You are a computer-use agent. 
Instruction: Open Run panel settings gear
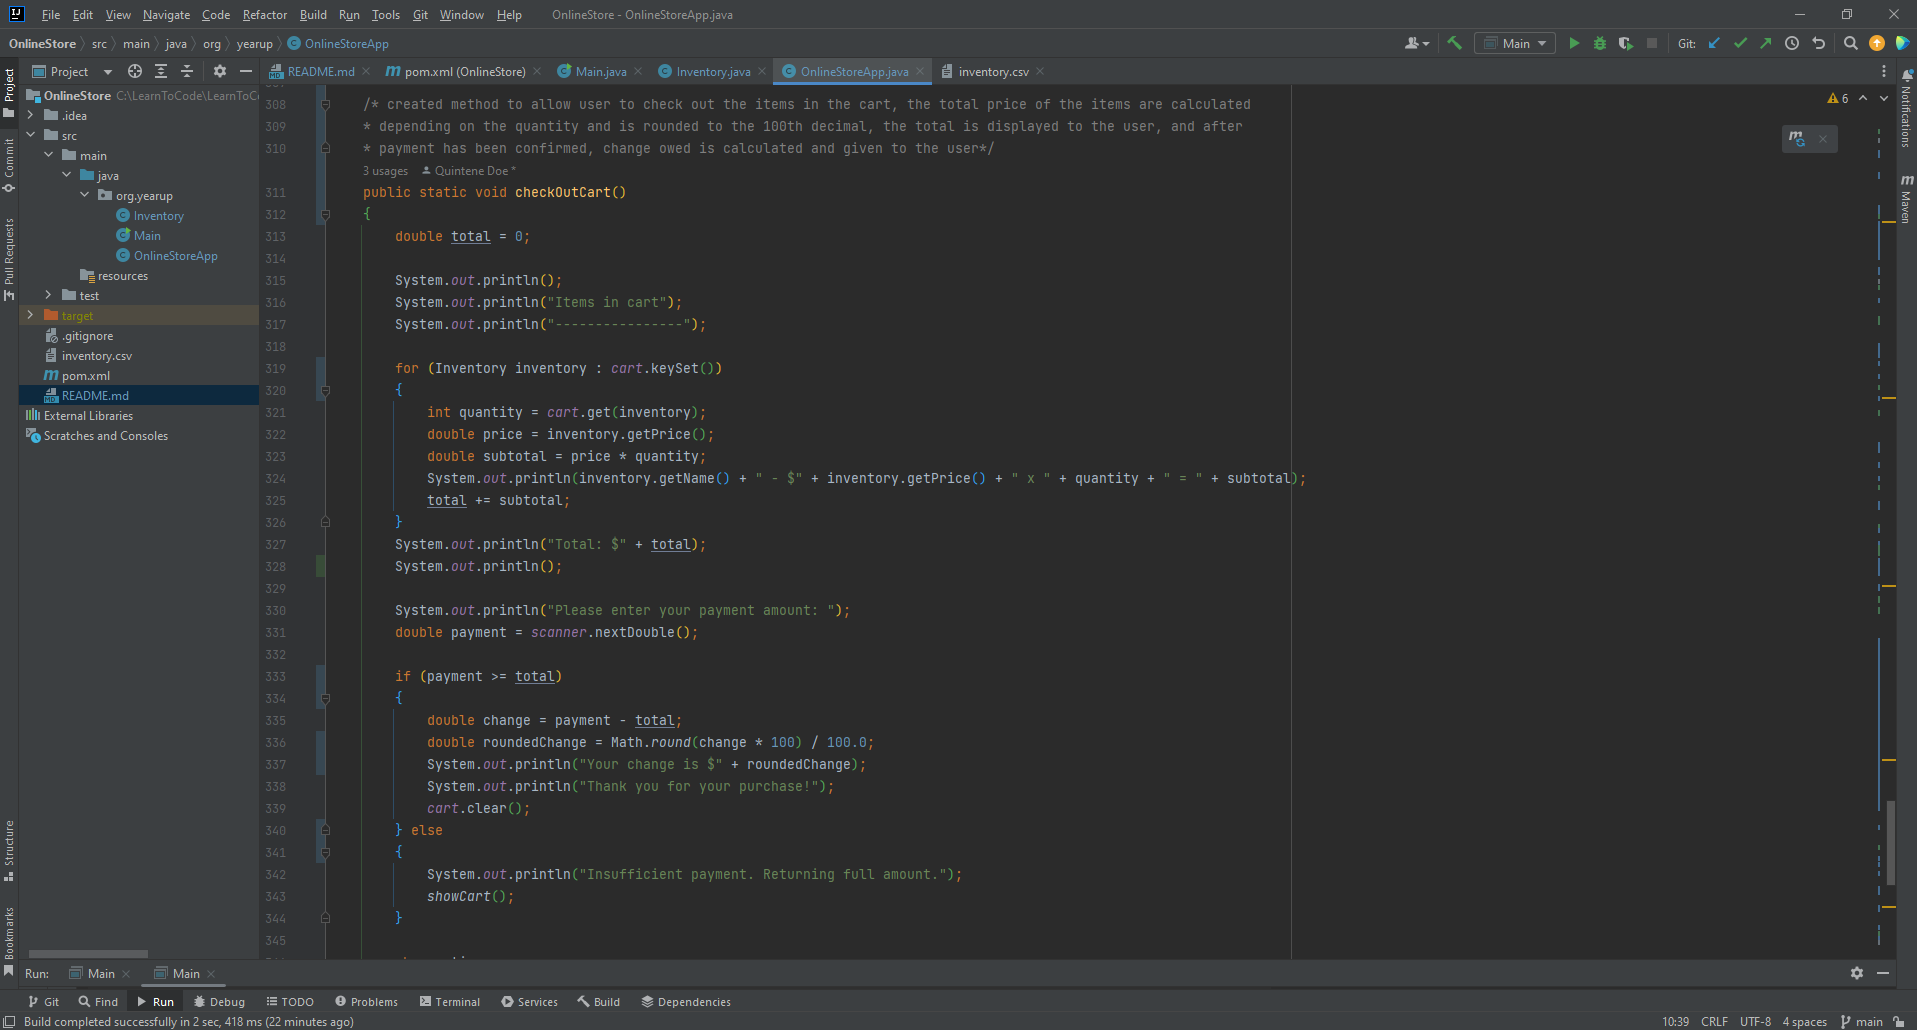coord(1857,973)
